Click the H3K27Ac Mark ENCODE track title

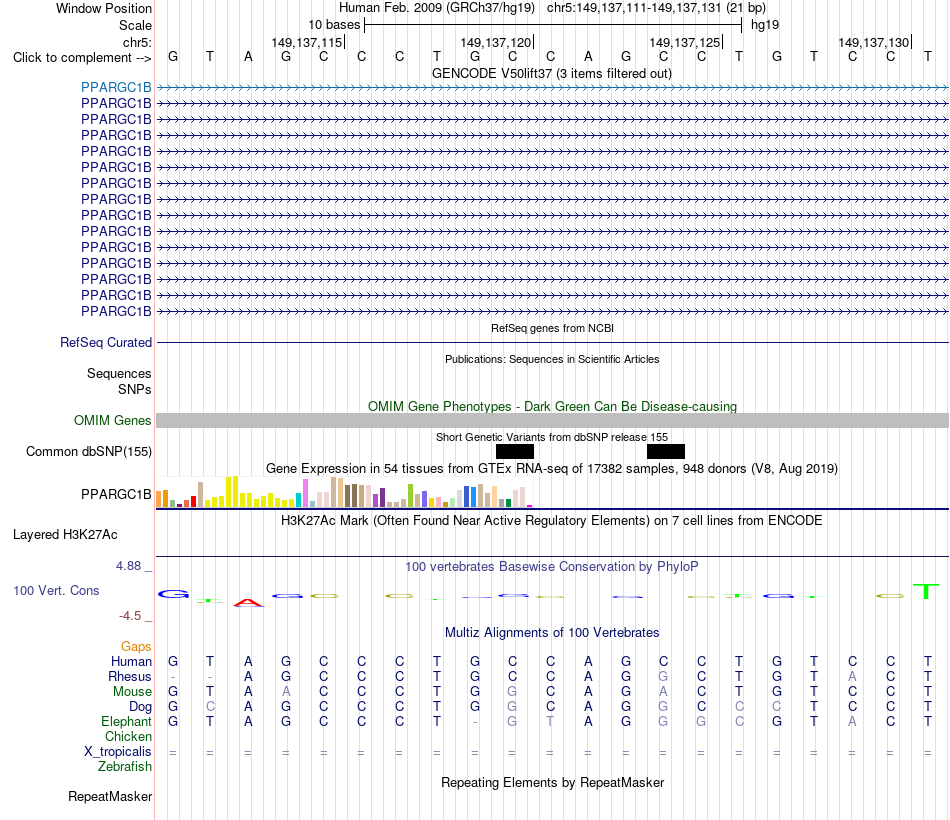(552, 521)
